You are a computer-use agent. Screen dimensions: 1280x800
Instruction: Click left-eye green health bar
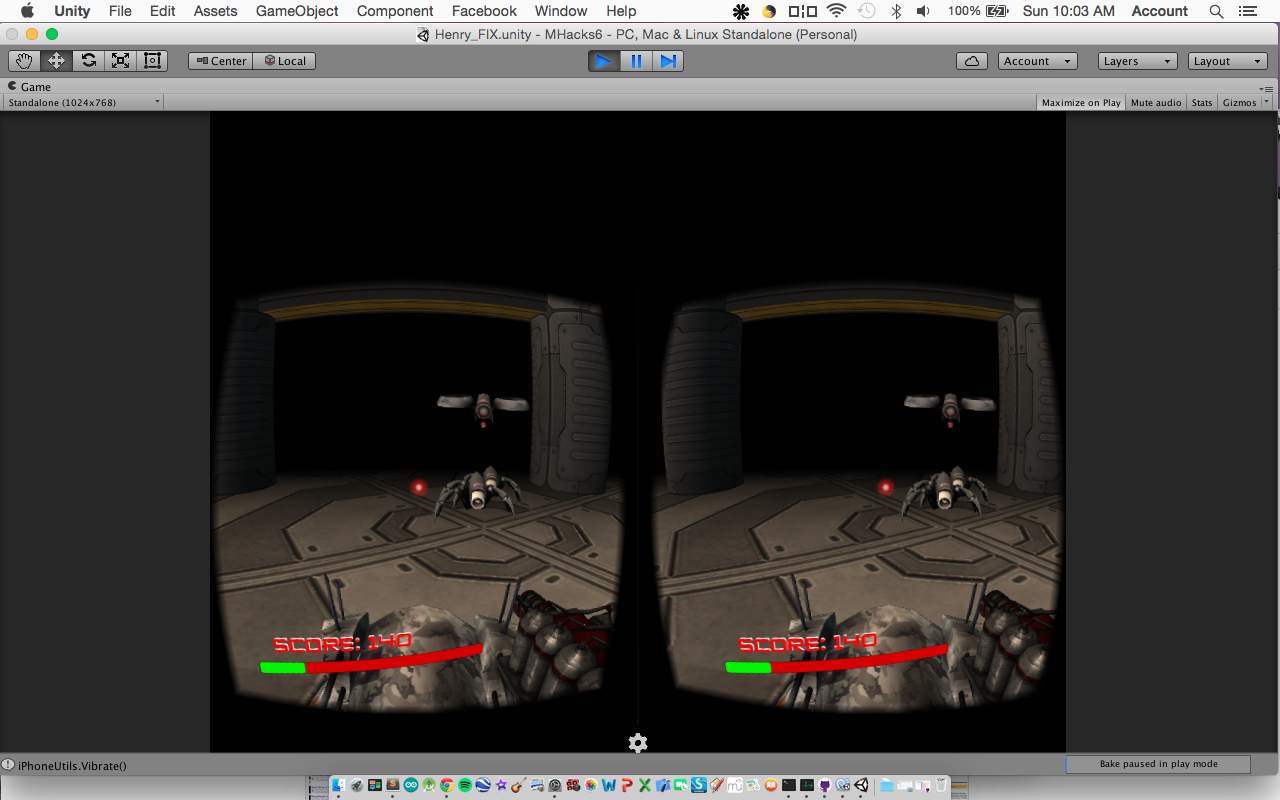[x=282, y=667]
